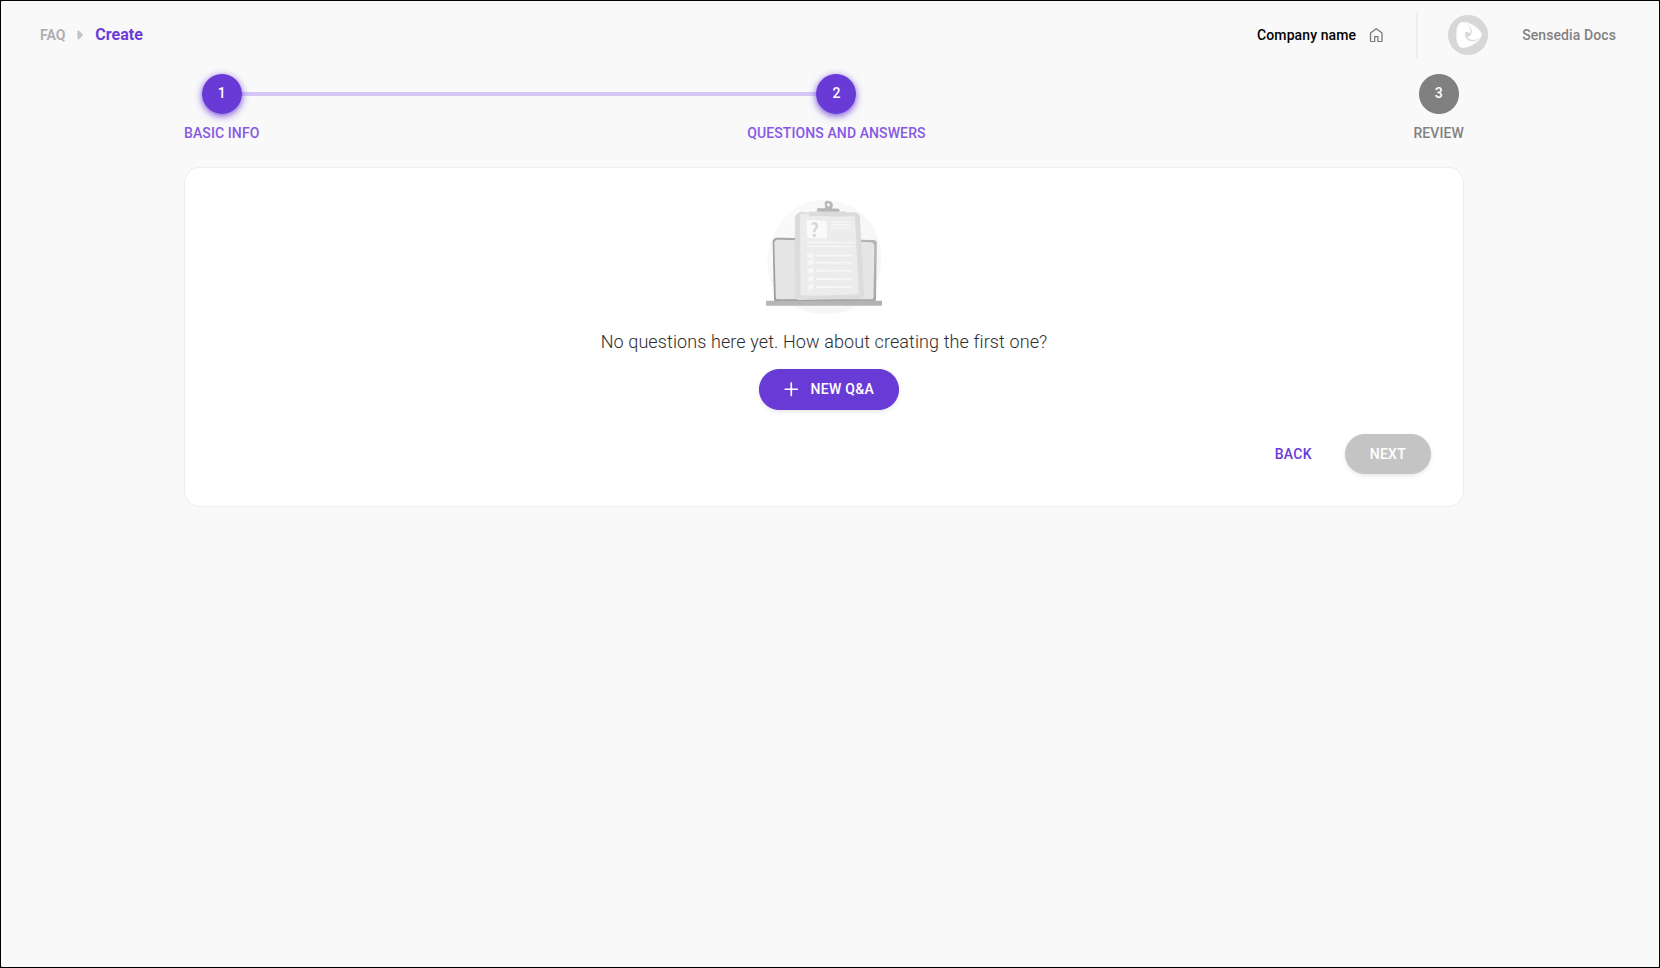Click the QUESTIONS AND ANSWERS label

(836, 132)
